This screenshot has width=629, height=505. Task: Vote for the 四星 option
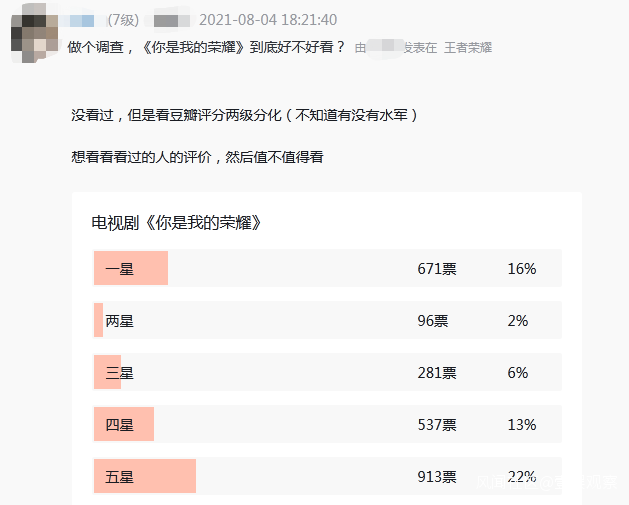point(119,425)
